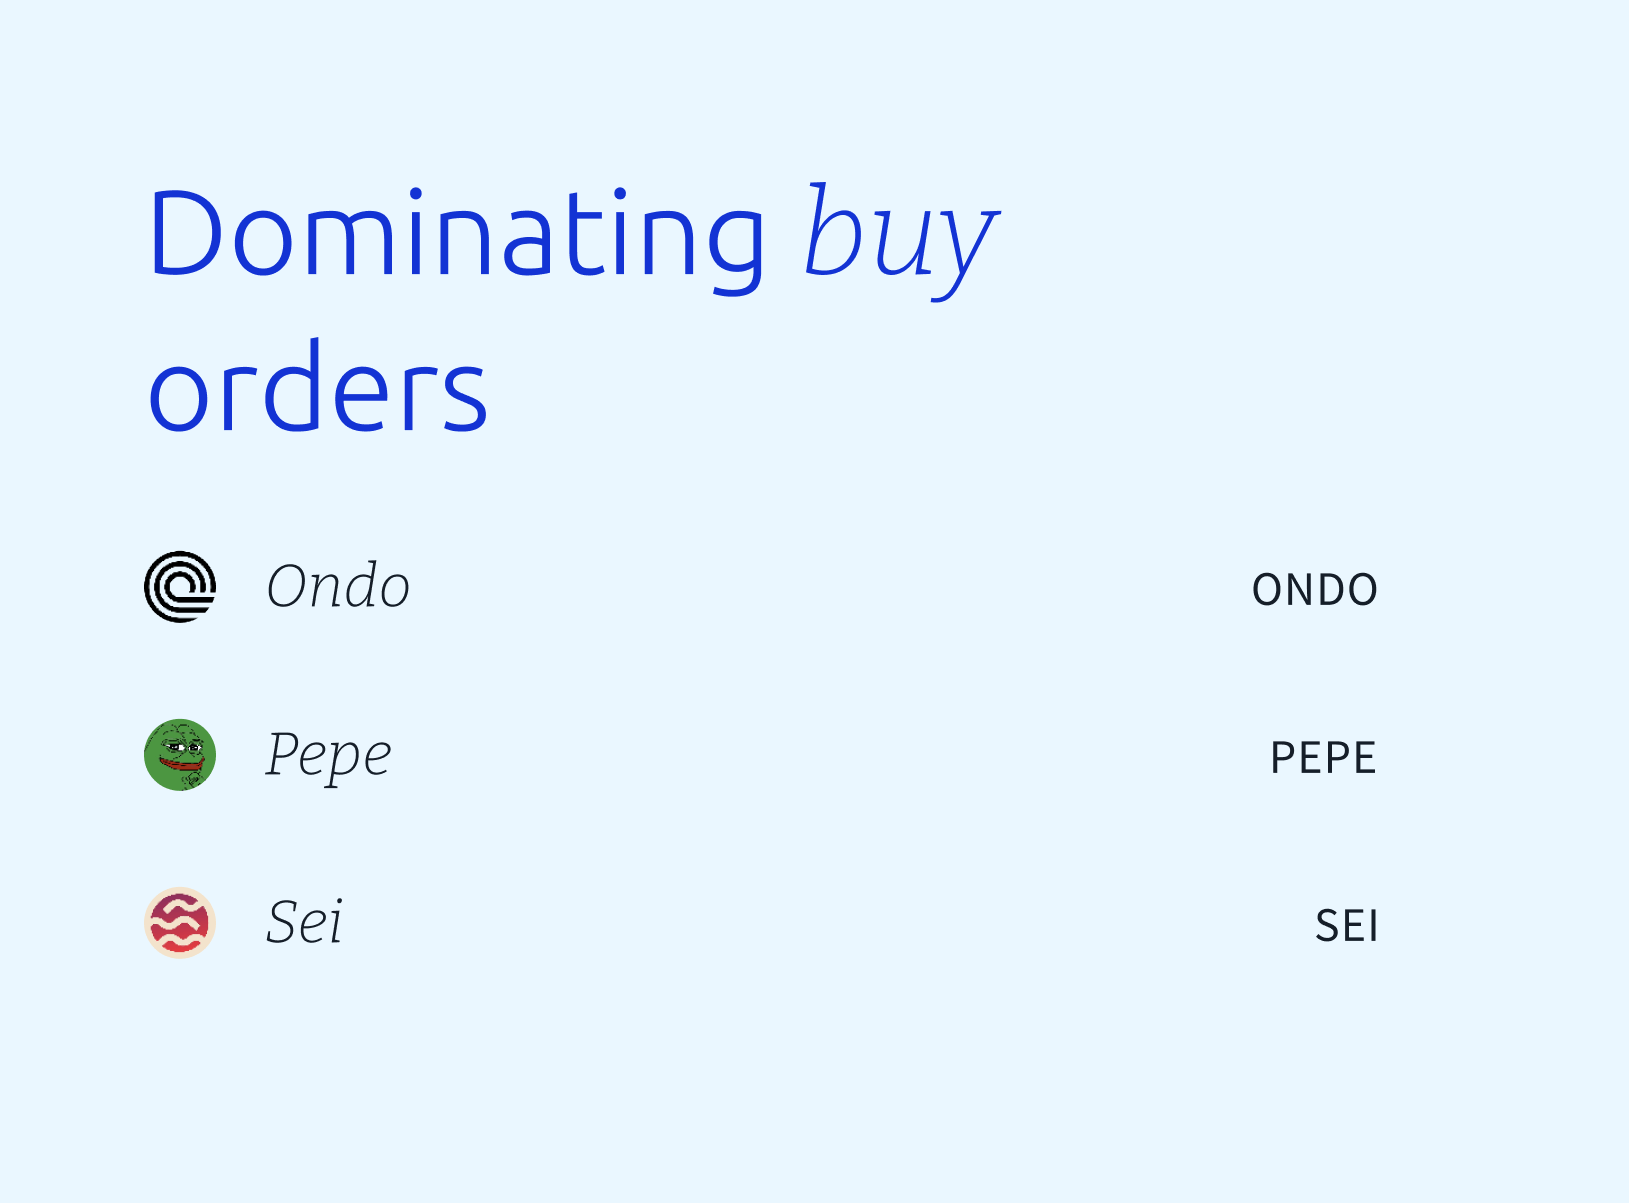Click the word Dominating in the heading
Viewport: 1629px width, 1203px height.
(457, 234)
